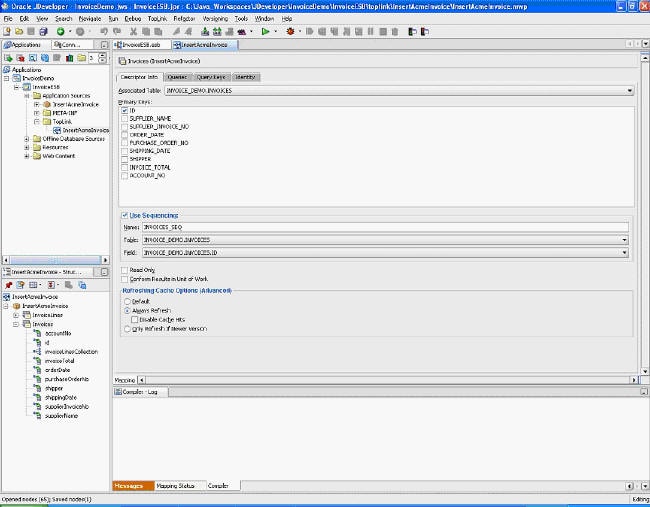Check the Disable Cache Hits checkbox

pyautogui.click(x=135, y=320)
